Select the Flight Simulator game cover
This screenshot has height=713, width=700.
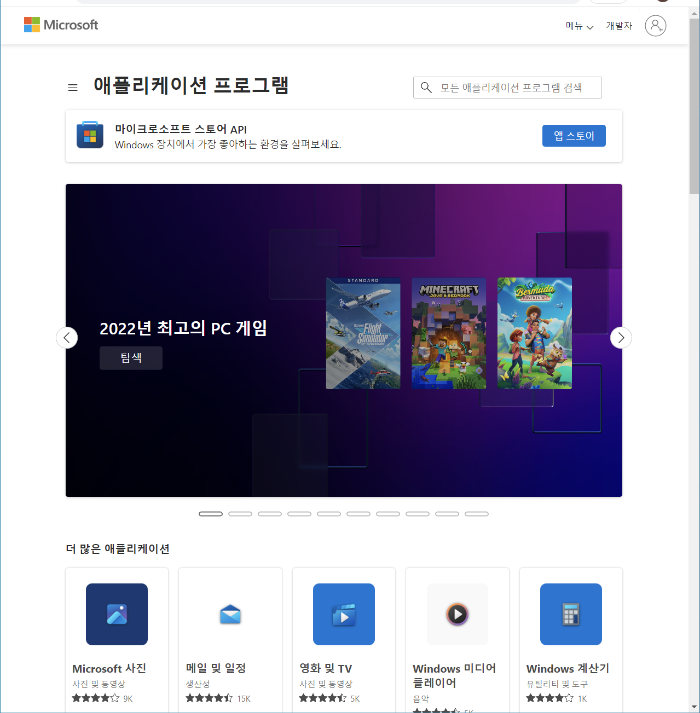click(x=363, y=333)
